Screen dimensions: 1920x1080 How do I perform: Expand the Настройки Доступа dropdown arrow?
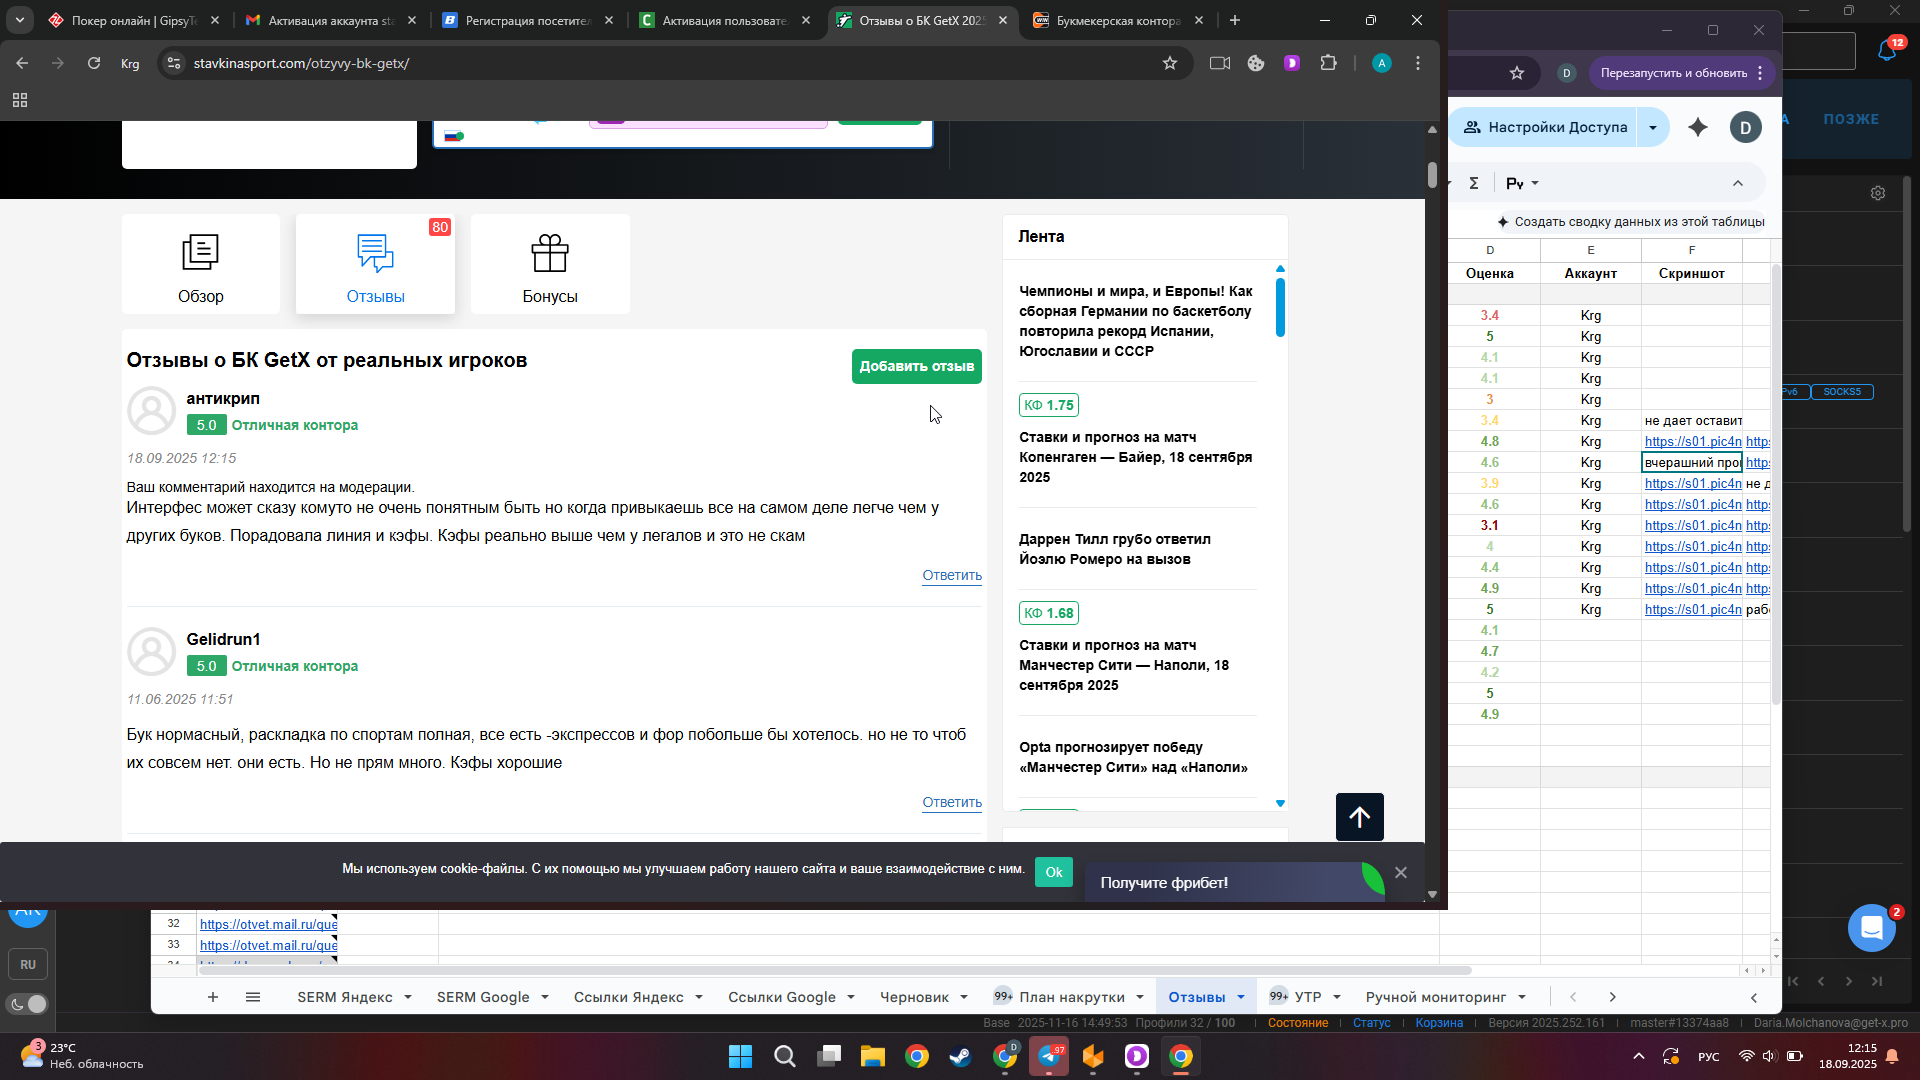pyautogui.click(x=1653, y=127)
